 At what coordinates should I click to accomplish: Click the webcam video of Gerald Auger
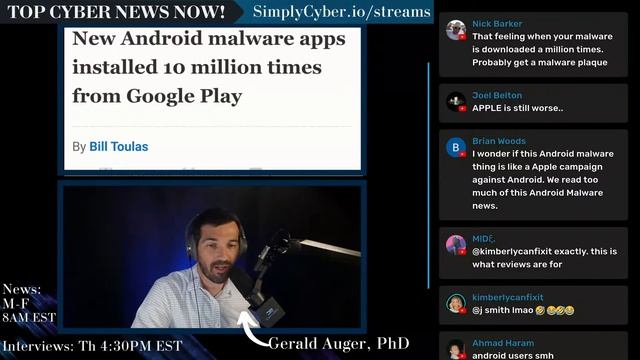pos(212,257)
